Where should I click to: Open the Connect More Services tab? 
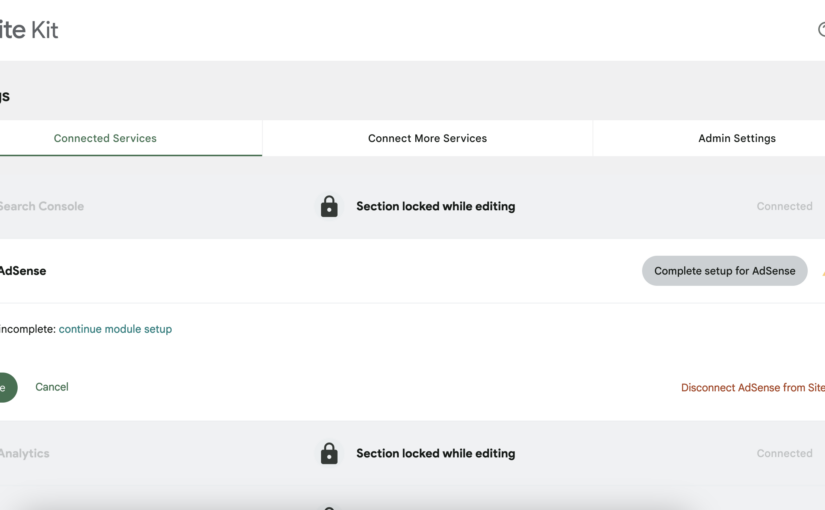click(427, 138)
